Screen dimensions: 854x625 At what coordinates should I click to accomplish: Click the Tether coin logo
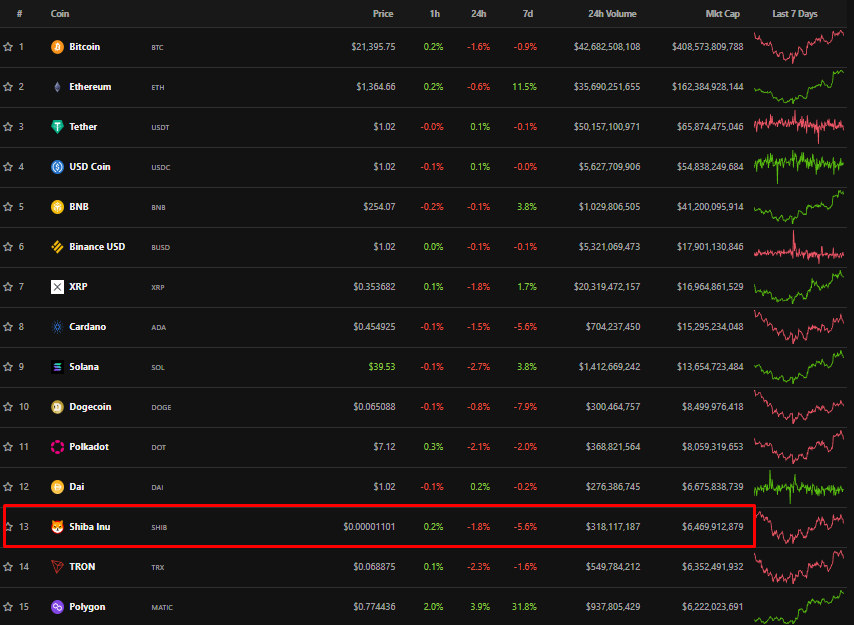(x=57, y=127)
